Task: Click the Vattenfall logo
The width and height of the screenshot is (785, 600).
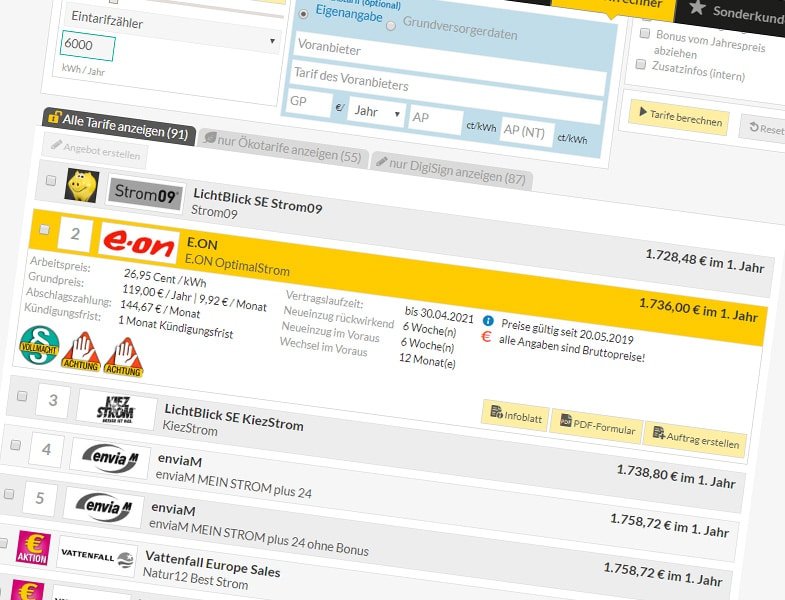Action: [x=96, y=557]
